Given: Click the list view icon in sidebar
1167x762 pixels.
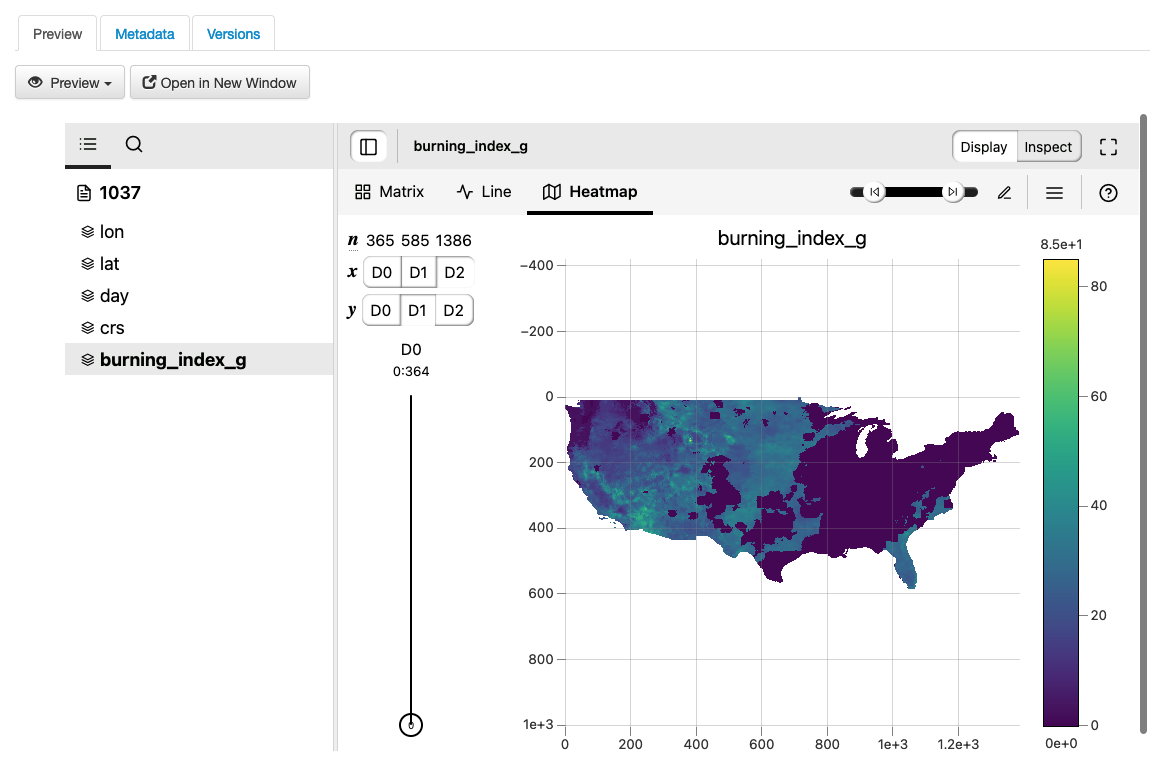Looking at the screenshot, I should tap(88, 144).
